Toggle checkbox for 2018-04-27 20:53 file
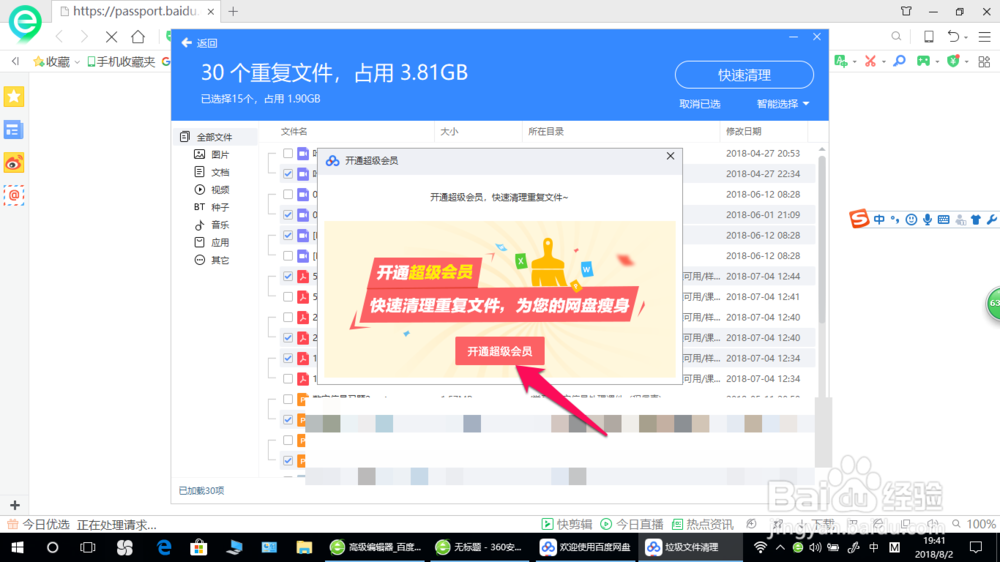 point(288,153)
